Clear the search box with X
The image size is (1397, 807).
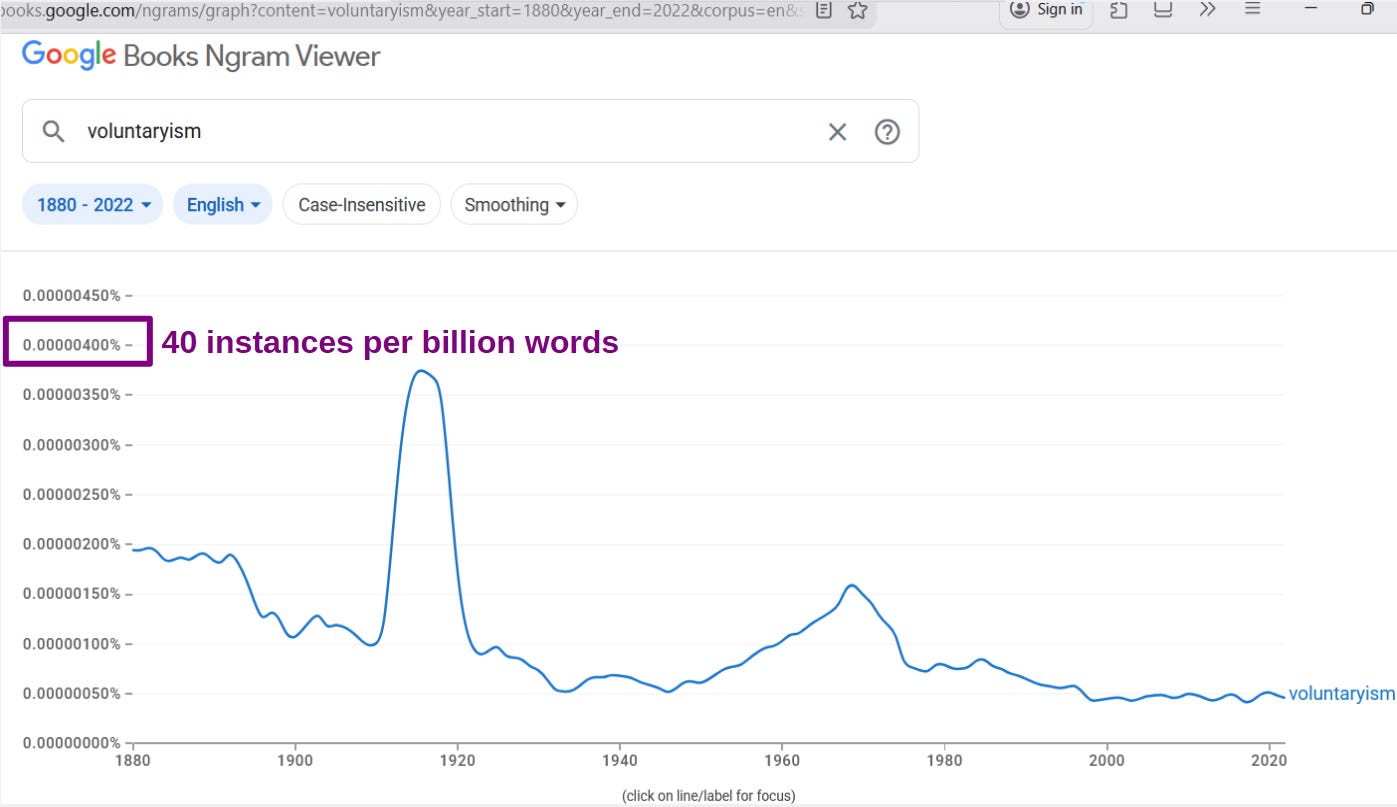[837, 131]
